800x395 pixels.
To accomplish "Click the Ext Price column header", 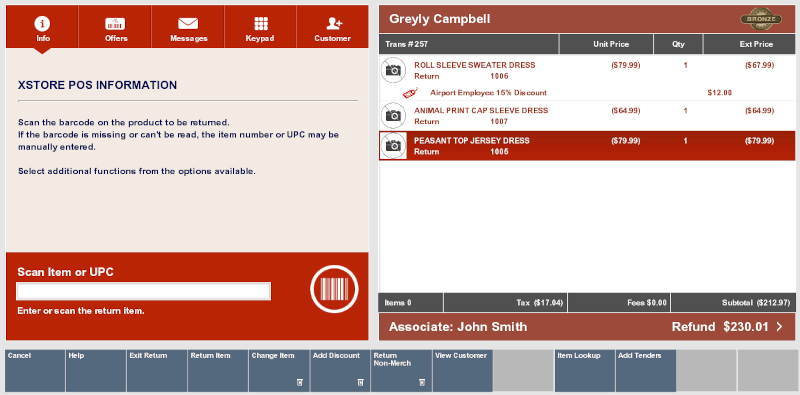I will (749, 44).
